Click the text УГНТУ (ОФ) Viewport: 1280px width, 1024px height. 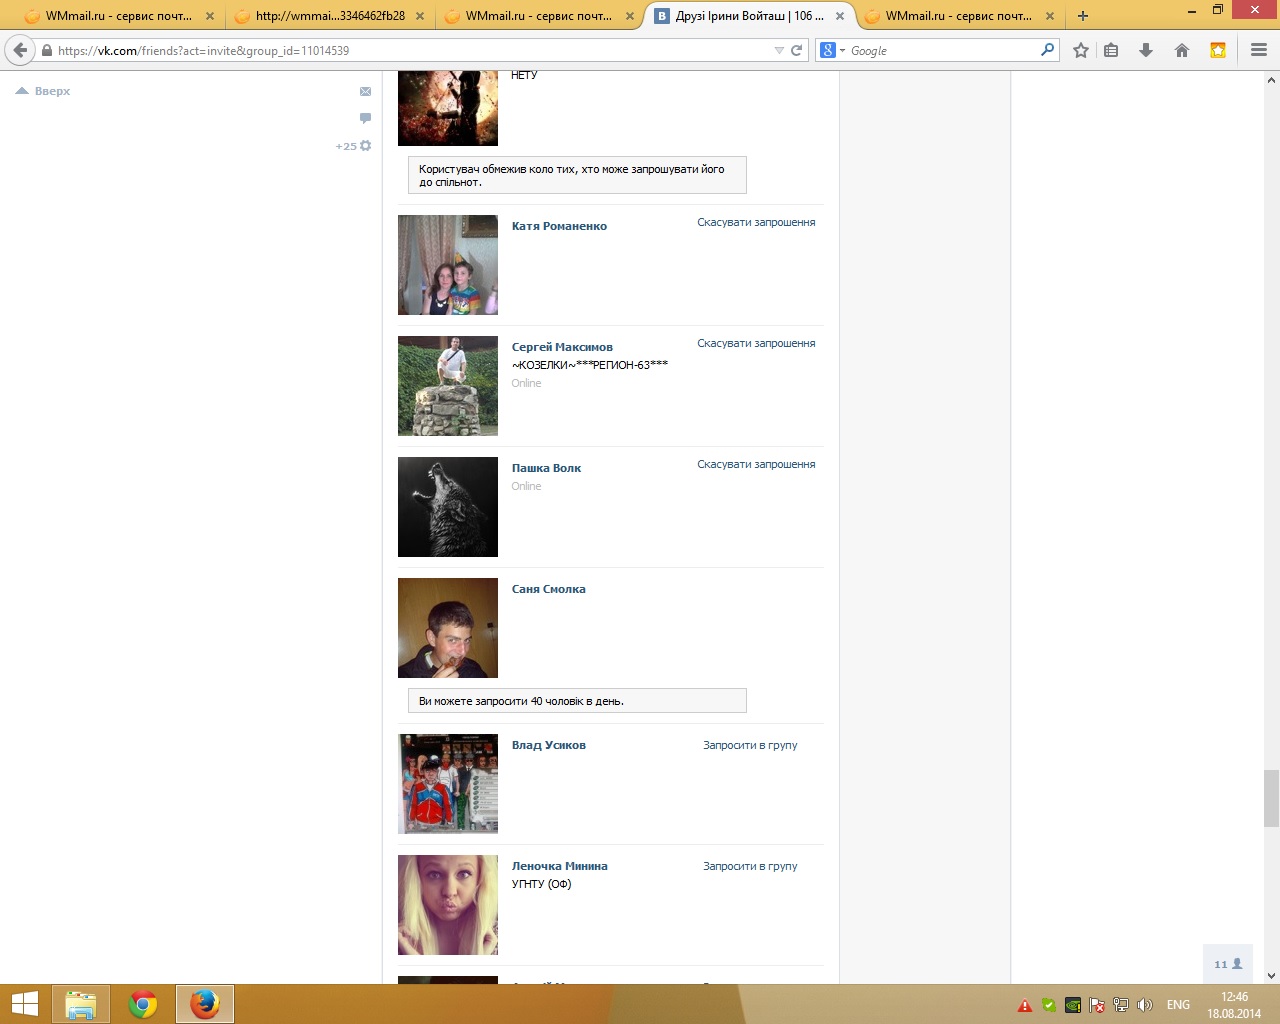(x=541, y=884)
